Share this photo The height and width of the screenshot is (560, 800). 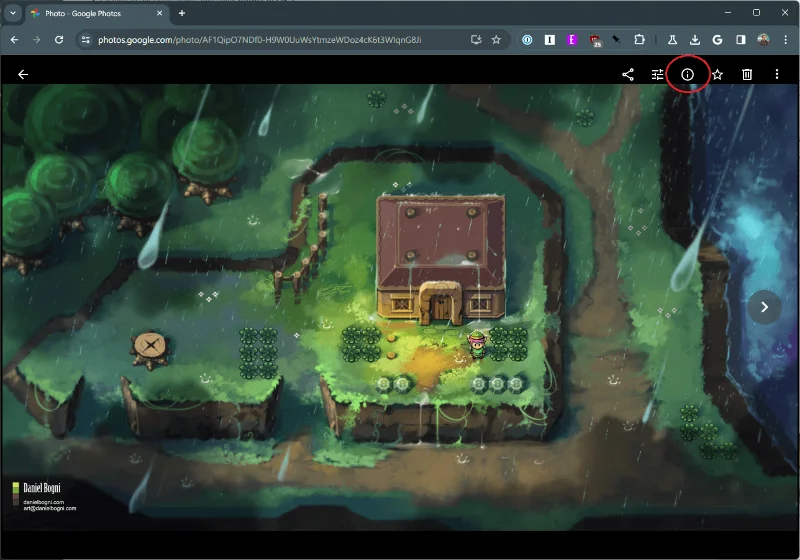point(628,74)
